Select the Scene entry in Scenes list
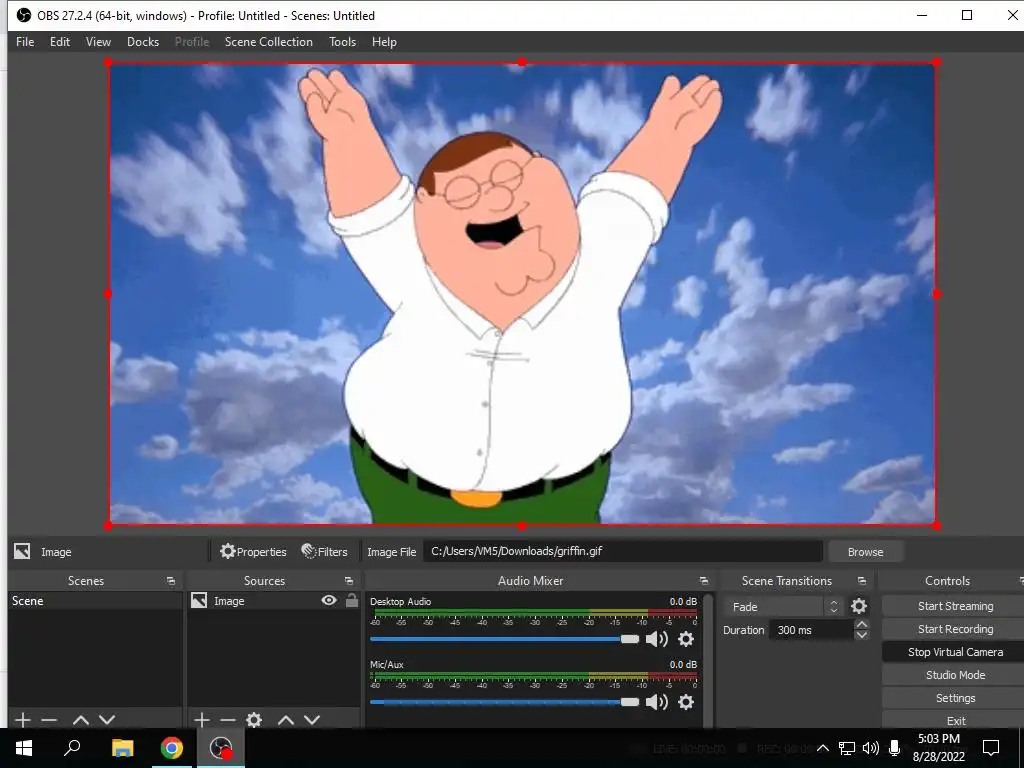The height and width of the screenshot is (768, 1024). pyautogui.click(x=95, y=601)
